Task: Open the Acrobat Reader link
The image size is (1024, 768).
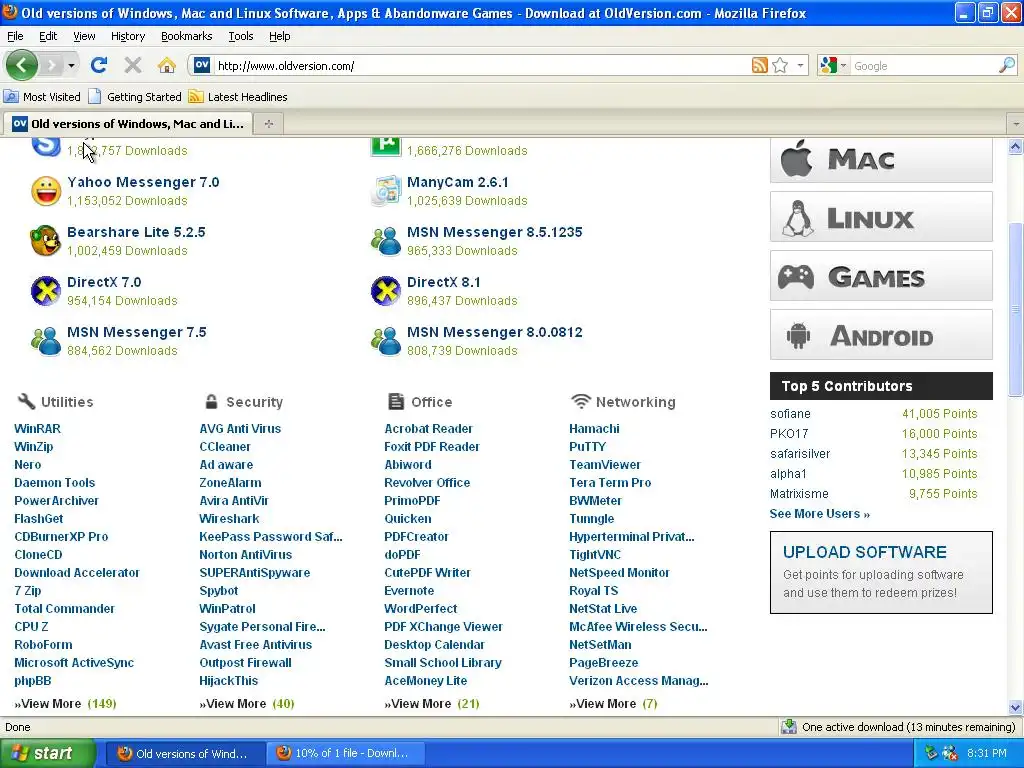Action: (x=428, y=428)
